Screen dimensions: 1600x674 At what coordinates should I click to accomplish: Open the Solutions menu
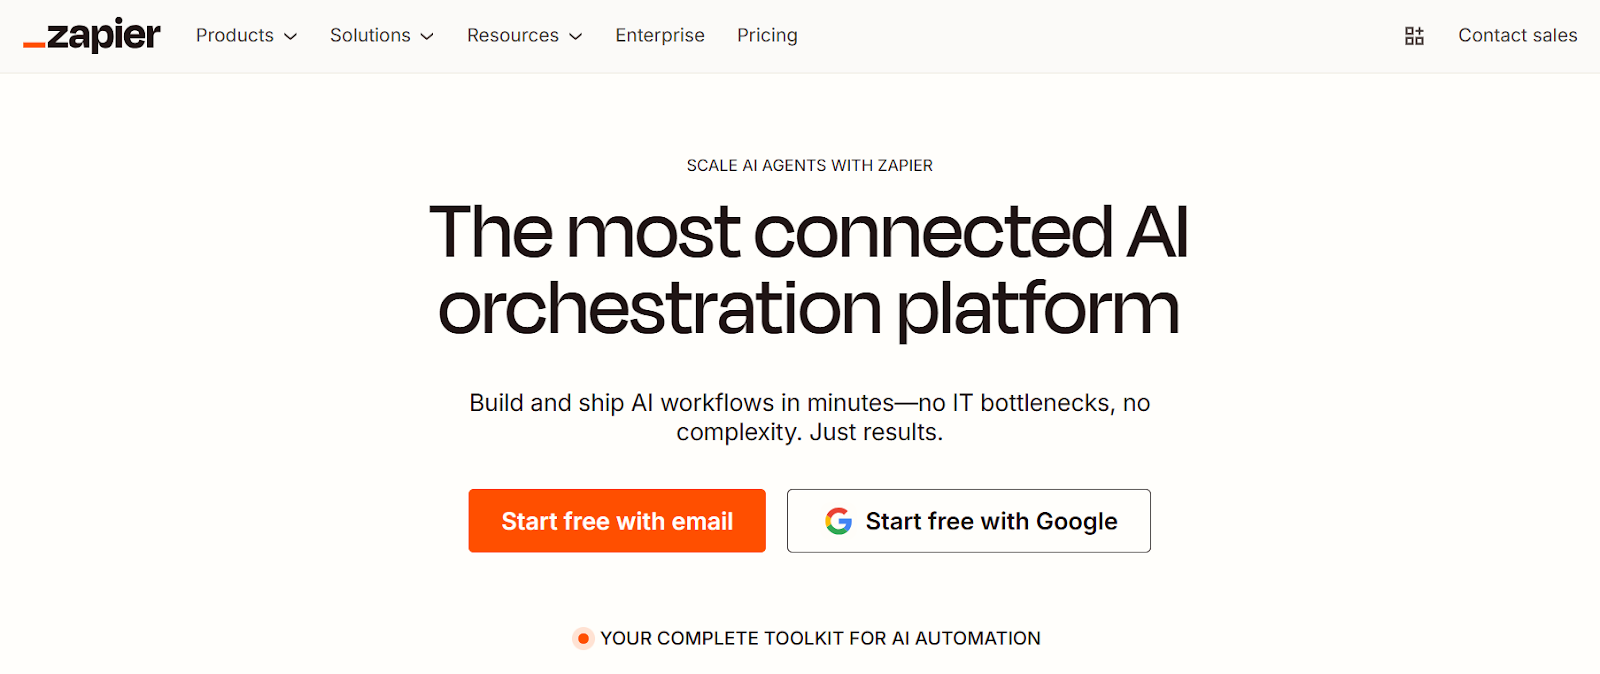[370, 35]
